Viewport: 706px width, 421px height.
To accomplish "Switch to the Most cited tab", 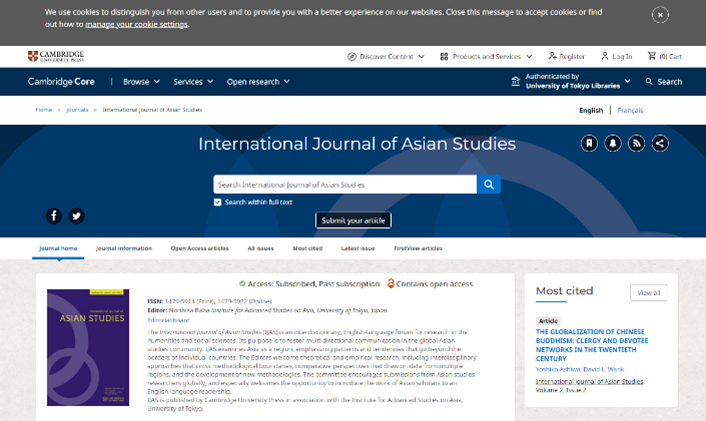I will [307, 248].
